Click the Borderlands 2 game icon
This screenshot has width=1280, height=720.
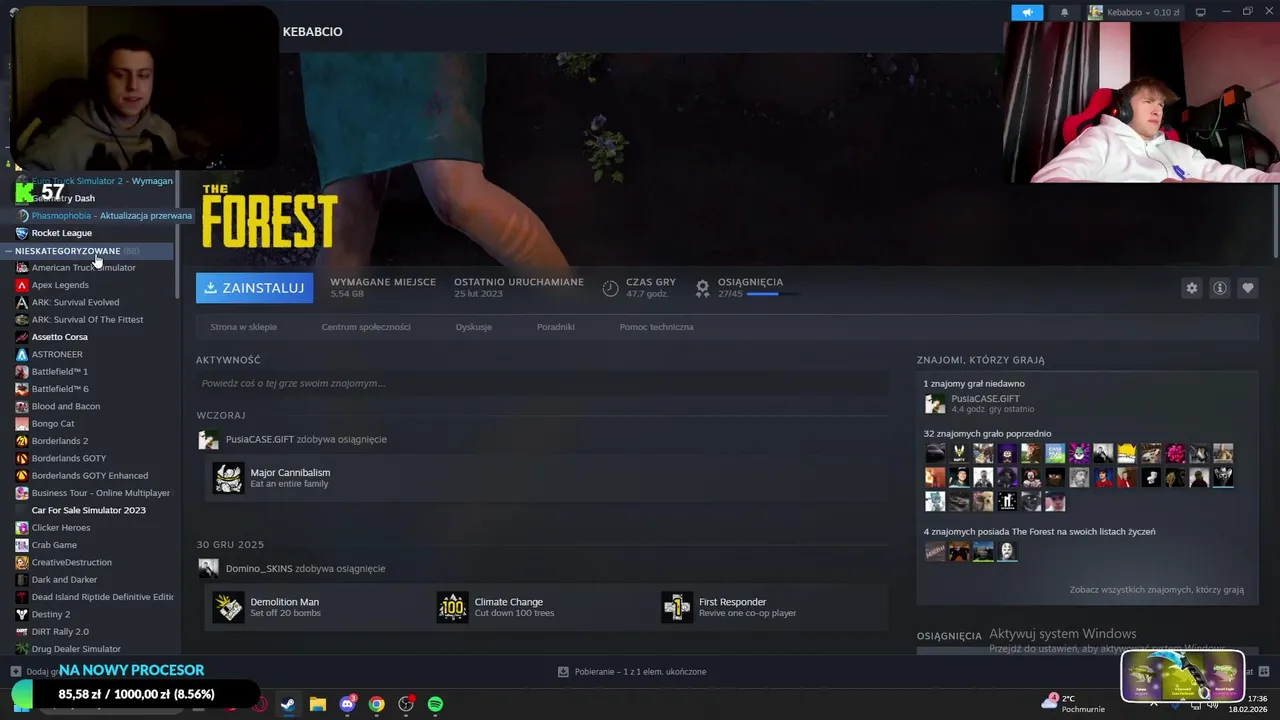(x=22, y=441)
